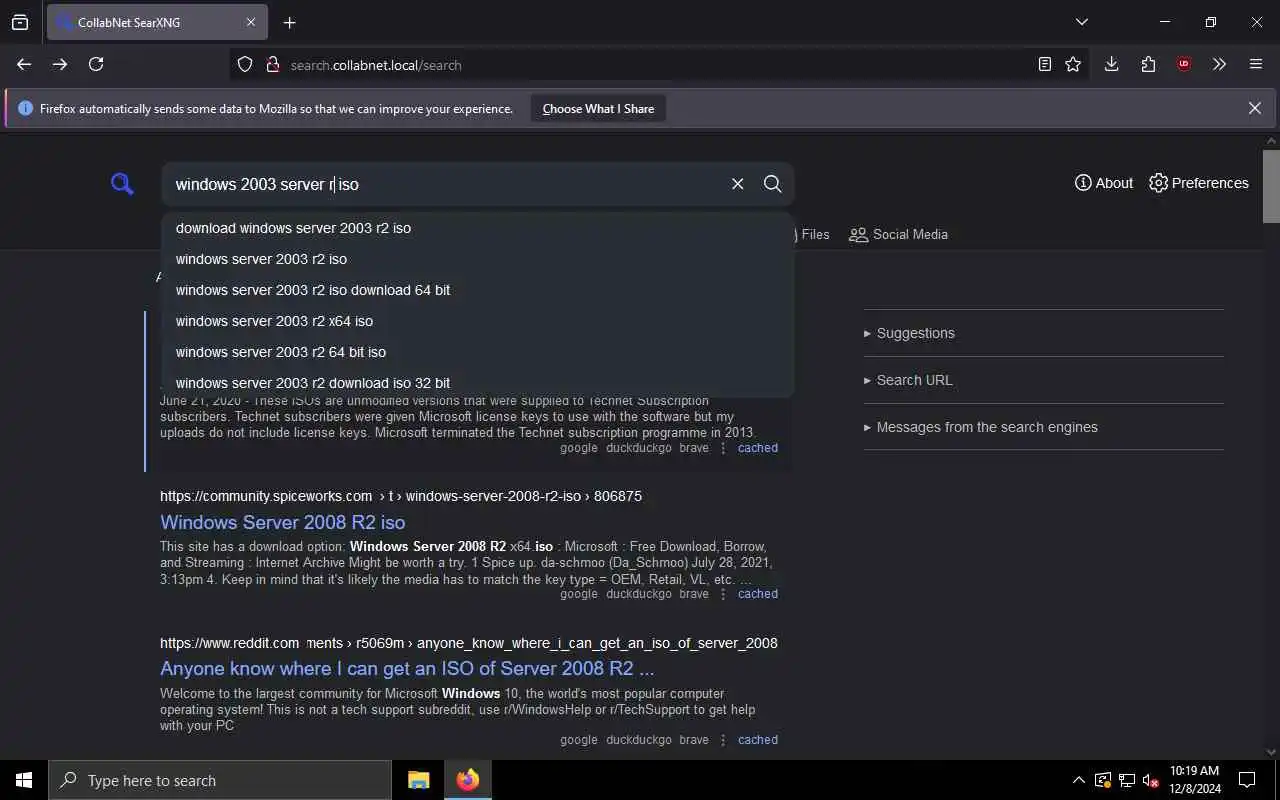1280x800 pixels.
Task: Select the CollabNet SearXNG tab
Action: point(157,22)
